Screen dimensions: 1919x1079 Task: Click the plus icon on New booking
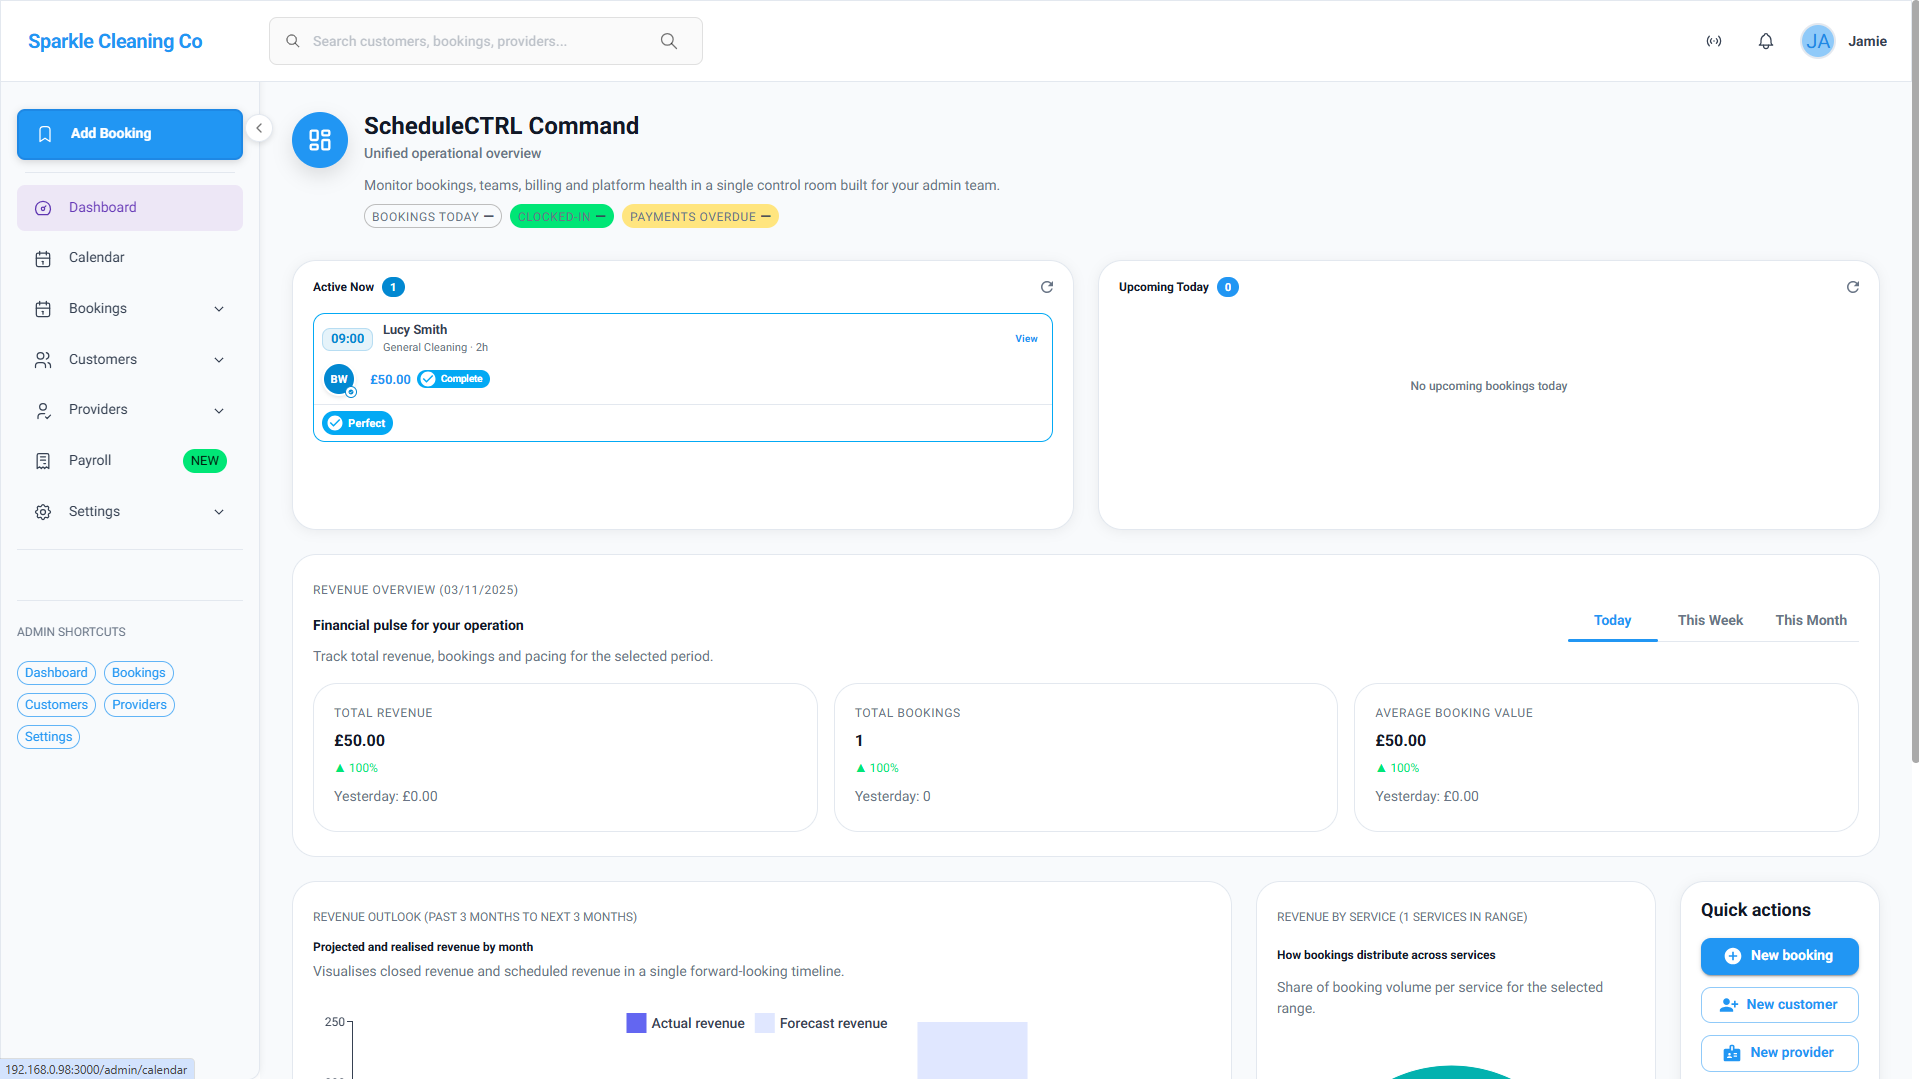(1733, 956)
